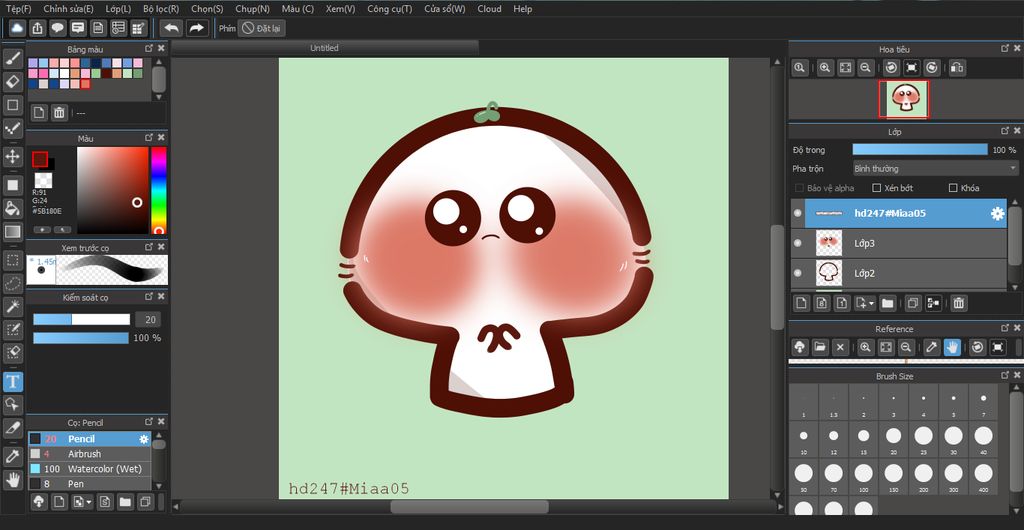The image size is (1024, 530).
Task: Undock the Brush Size panel
Action: (1004, 375)
